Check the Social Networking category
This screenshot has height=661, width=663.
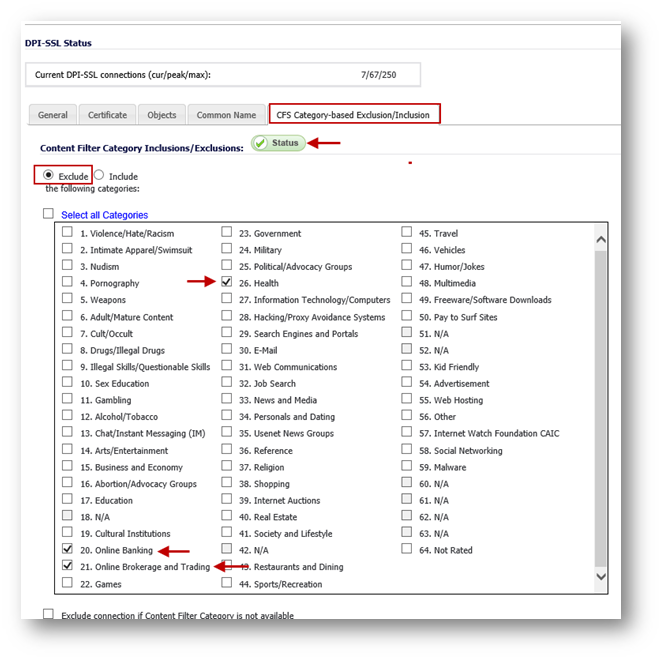pyautogui.click(x=408, y=449)
